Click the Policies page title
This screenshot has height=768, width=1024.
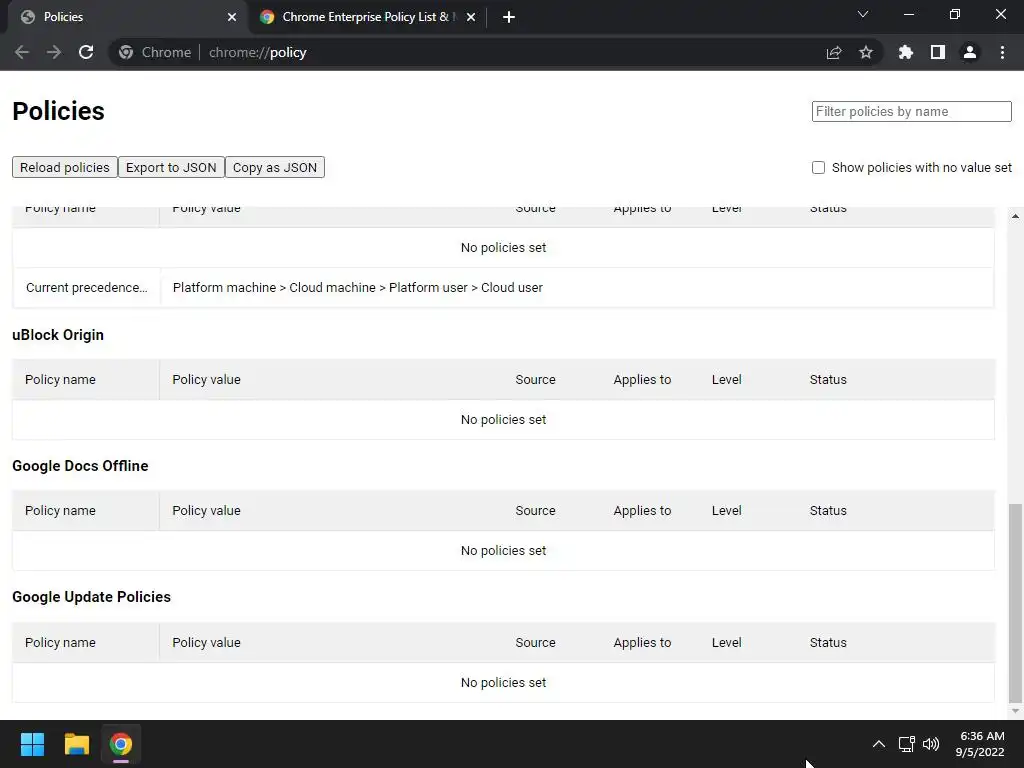(58, 111)
